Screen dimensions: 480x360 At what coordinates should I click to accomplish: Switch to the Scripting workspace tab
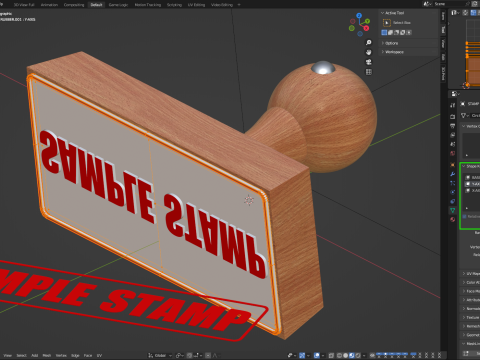(x=174, y=5)
